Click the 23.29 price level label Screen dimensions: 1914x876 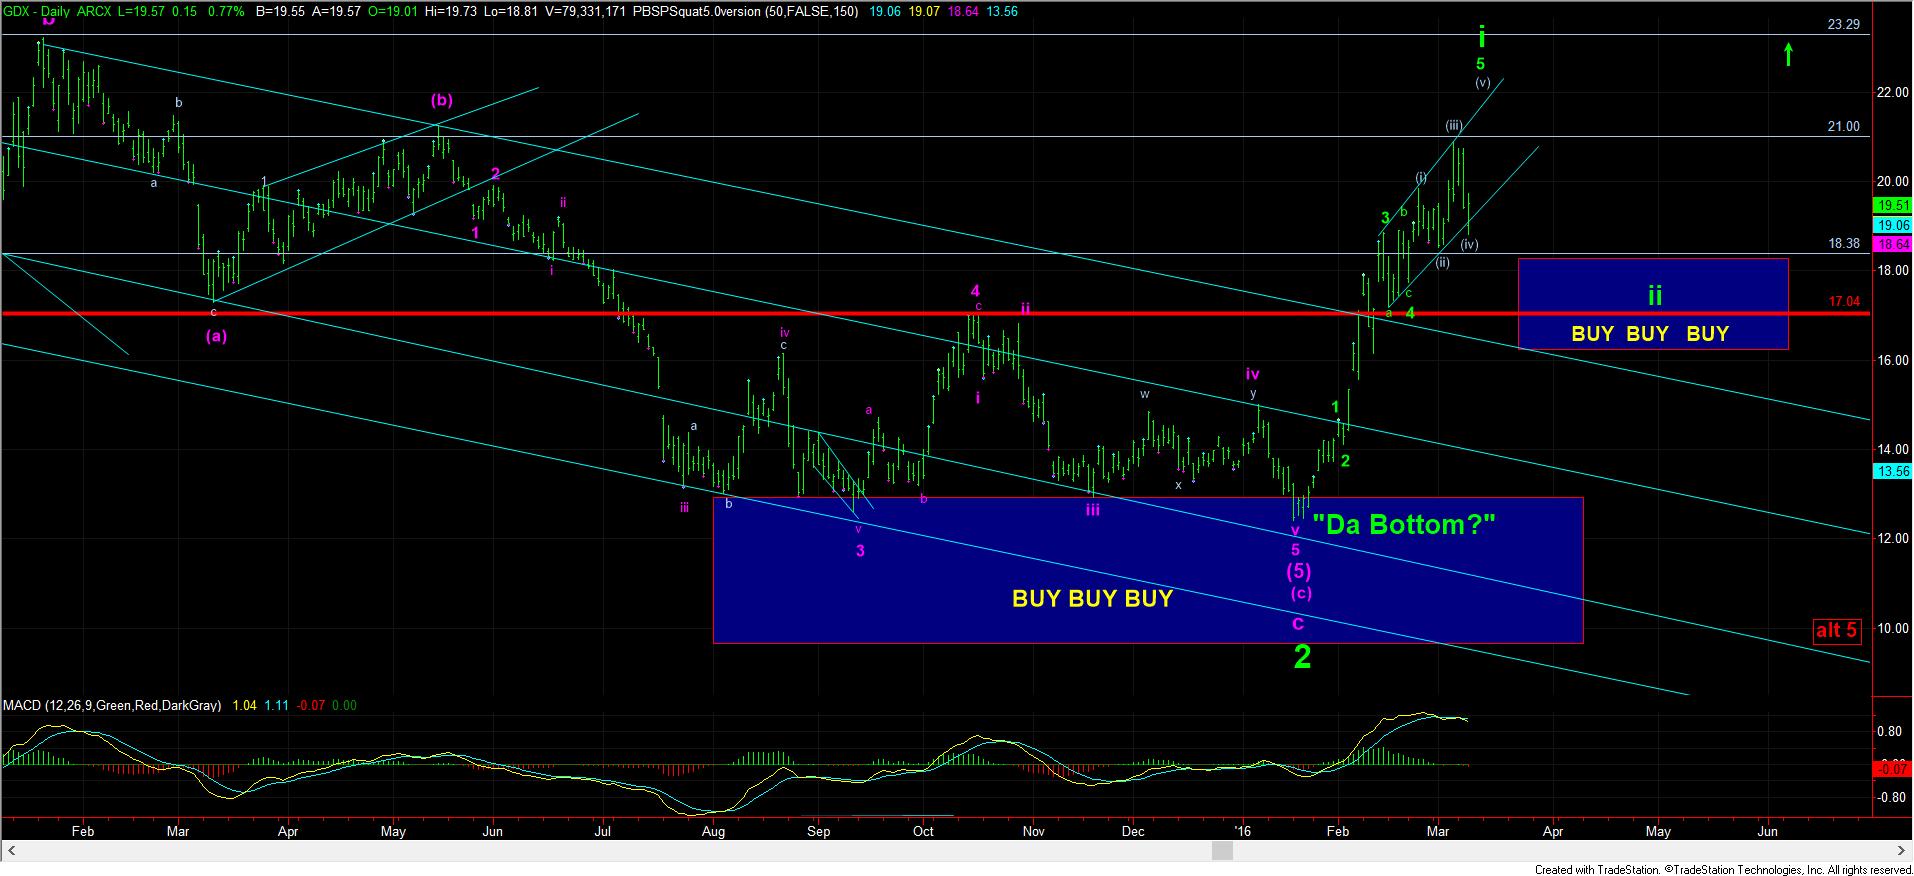tap(1842, 25)
